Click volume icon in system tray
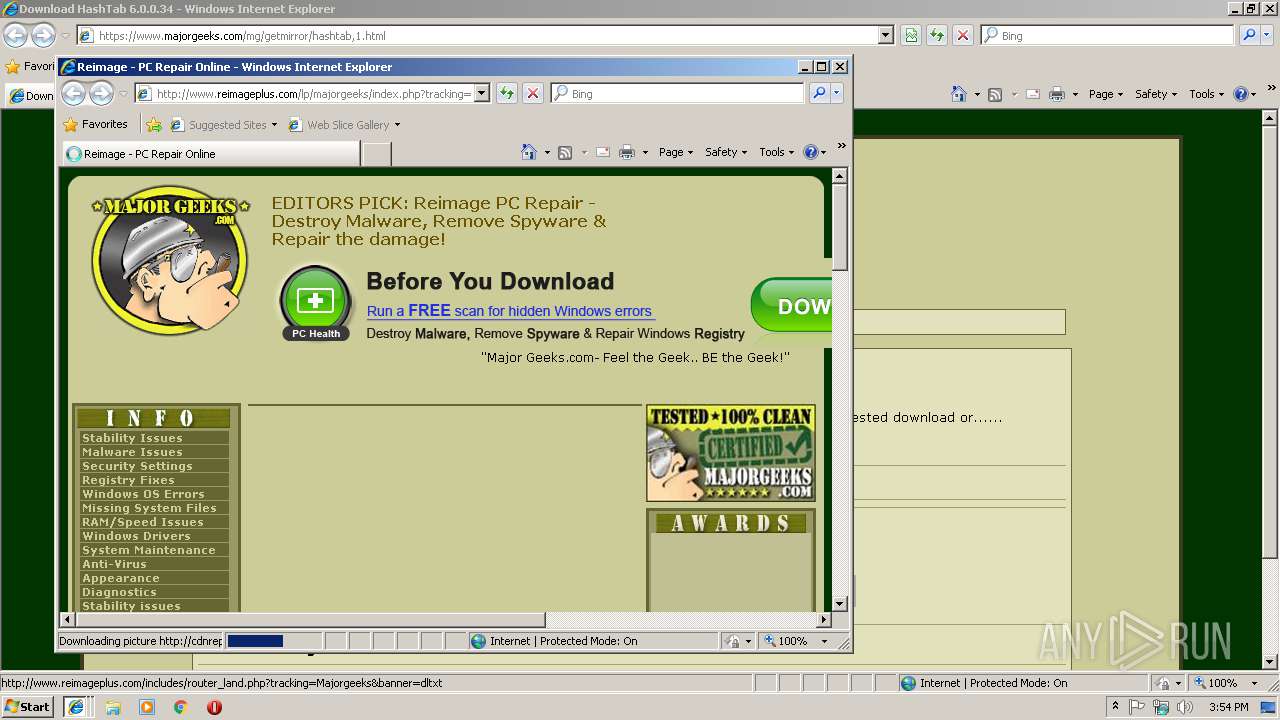 pyautogui.click(x=1185, y=707)
